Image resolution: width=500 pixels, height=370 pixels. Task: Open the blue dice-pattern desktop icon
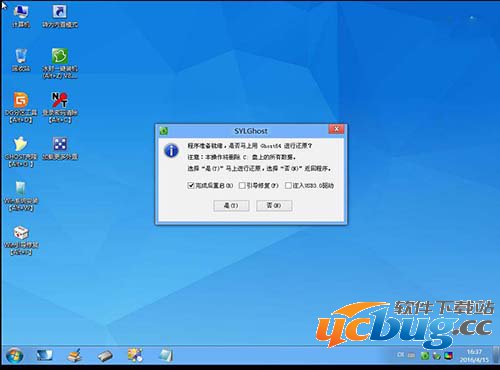(60, 148)
